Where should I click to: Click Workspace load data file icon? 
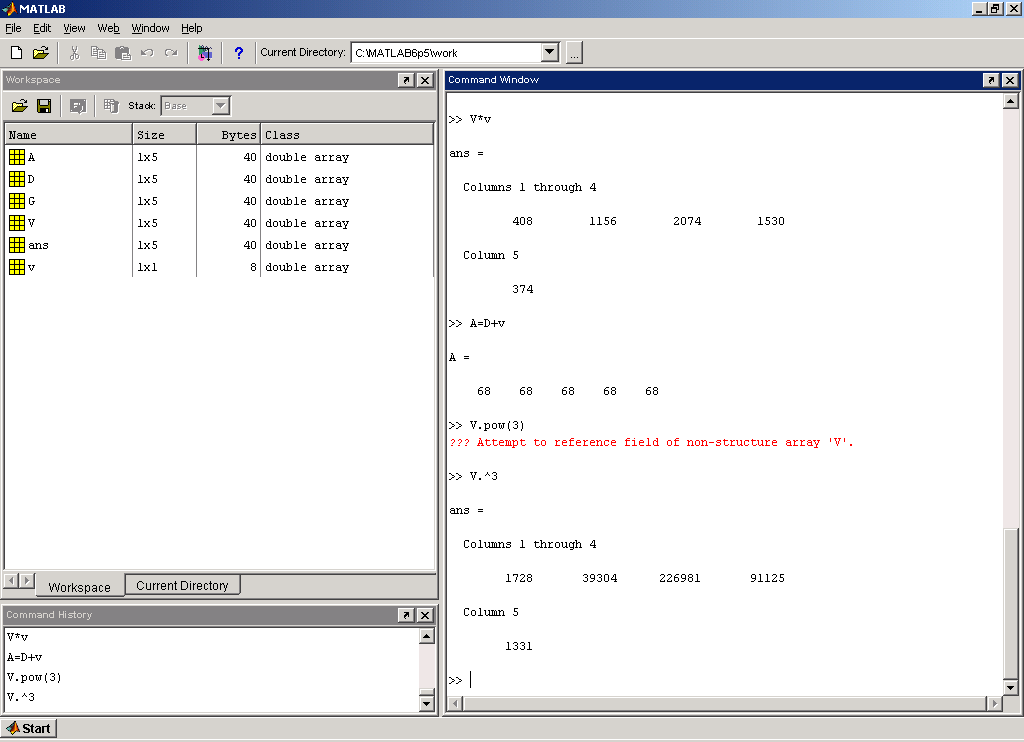(x=20, y=106)
